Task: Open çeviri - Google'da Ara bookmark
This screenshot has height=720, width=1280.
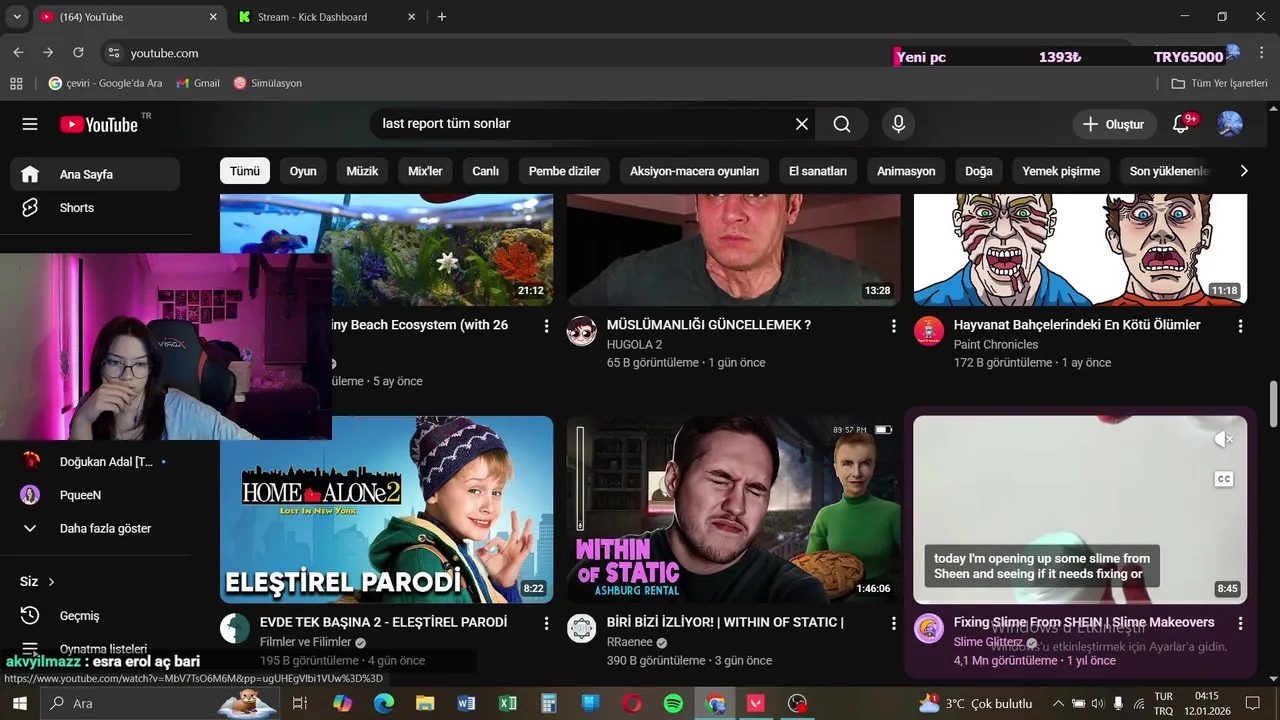Action: coord(106,83)
